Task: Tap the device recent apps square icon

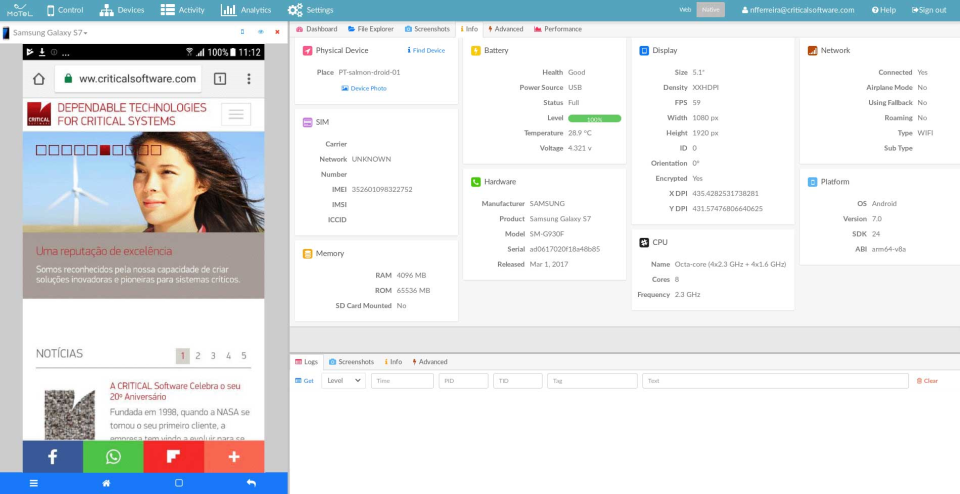Action: tap(179, 483)
